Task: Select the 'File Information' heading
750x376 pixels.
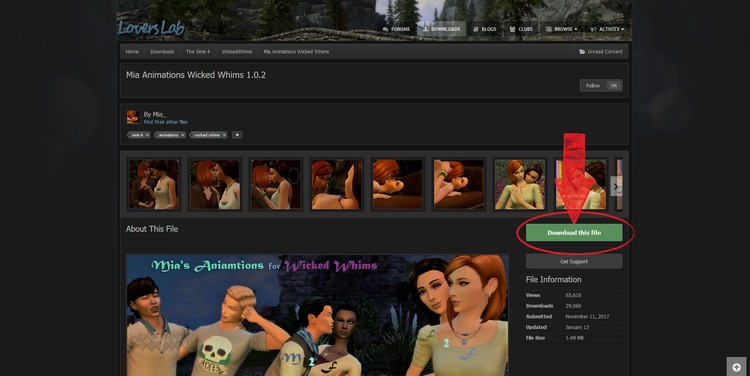Action: pyautogui.click(x=553, y=279)
